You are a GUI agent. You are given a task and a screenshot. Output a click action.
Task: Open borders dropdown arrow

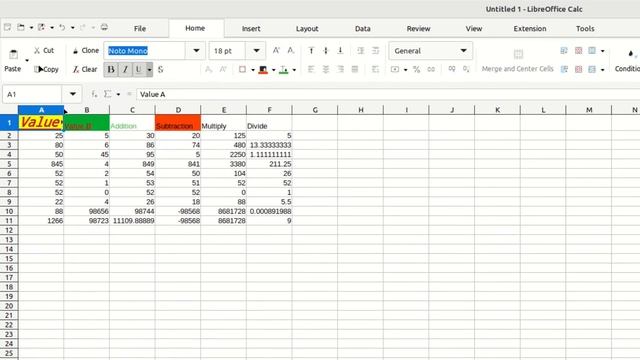[x=253, y=70]
